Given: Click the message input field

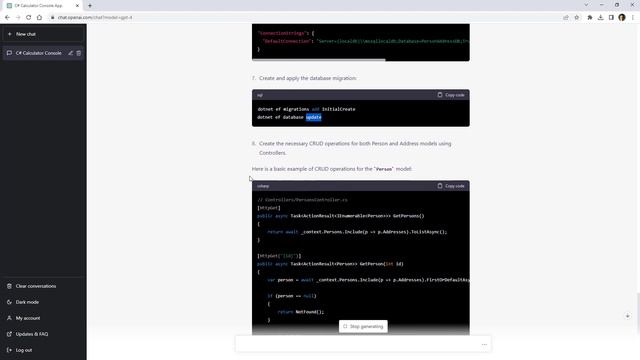Looking at the screenshot, I should (363, 344).
